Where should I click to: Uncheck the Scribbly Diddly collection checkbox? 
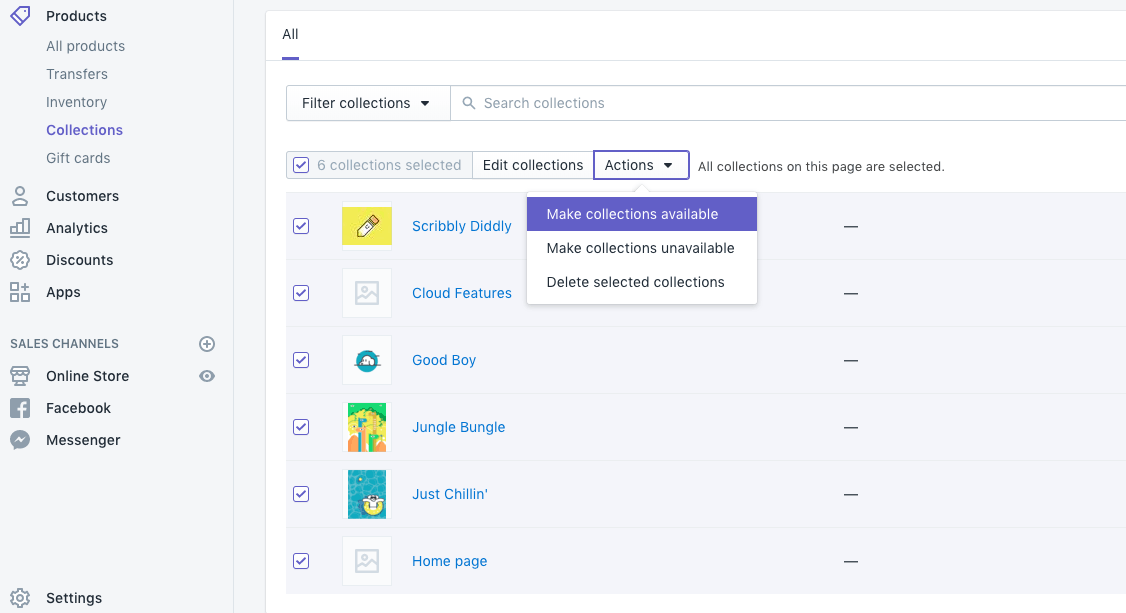click(301, 226)
